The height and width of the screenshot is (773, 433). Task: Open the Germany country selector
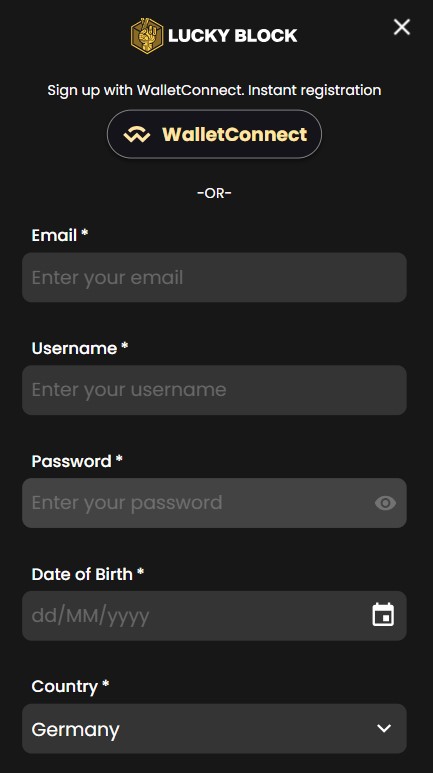coord(215,729)
